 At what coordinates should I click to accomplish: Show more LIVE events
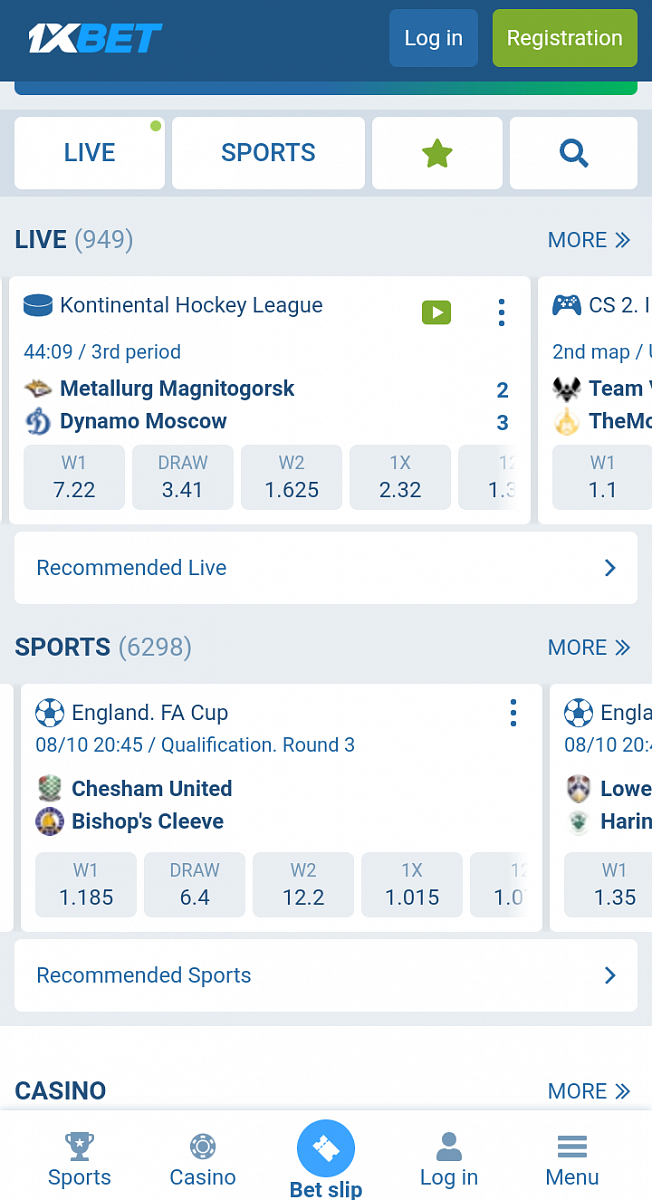click(588, 240)
